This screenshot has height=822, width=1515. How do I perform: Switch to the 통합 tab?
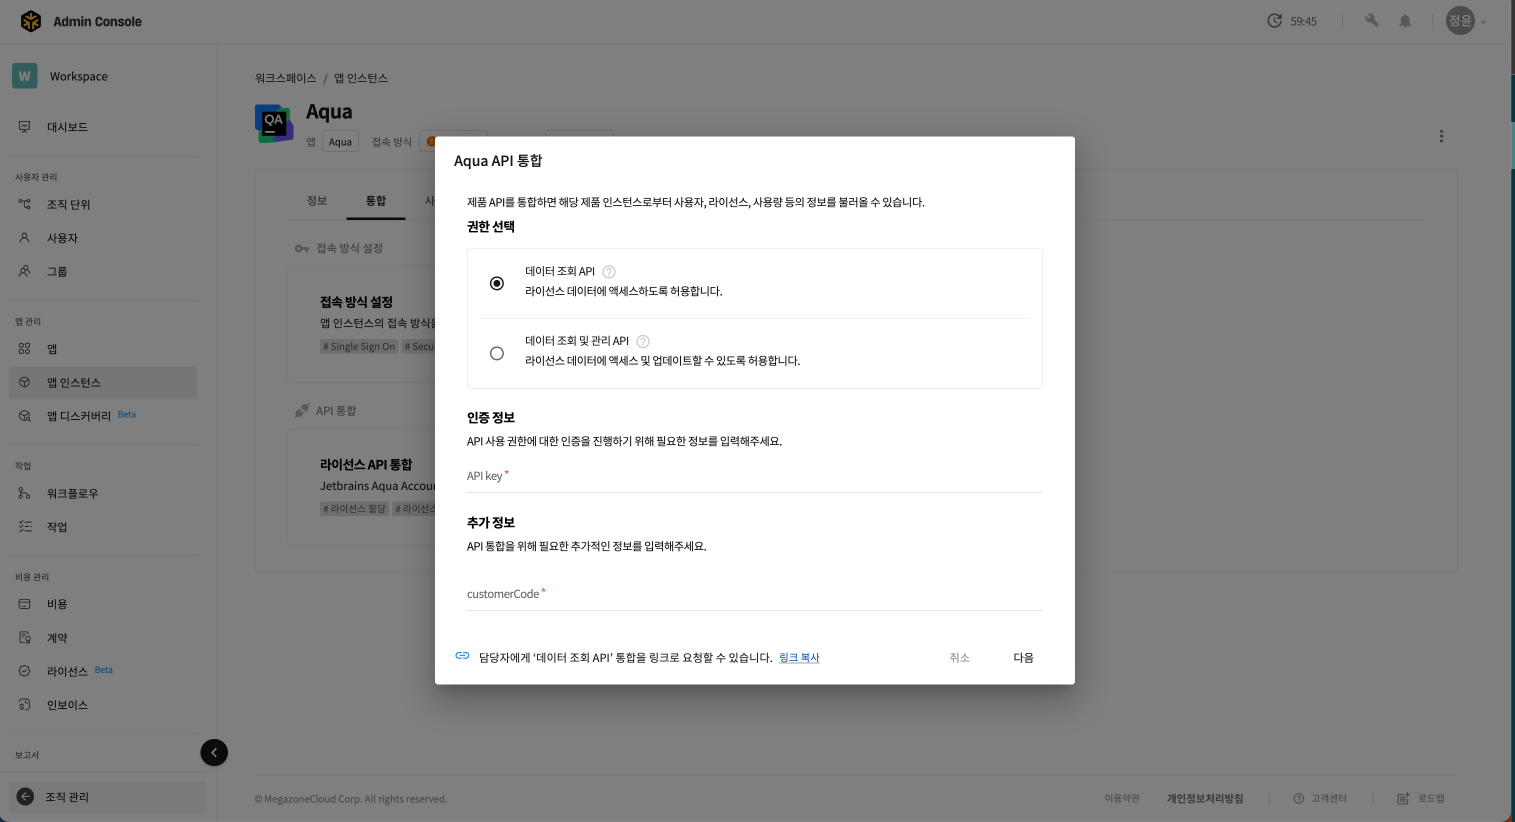[x=376, y=201]
